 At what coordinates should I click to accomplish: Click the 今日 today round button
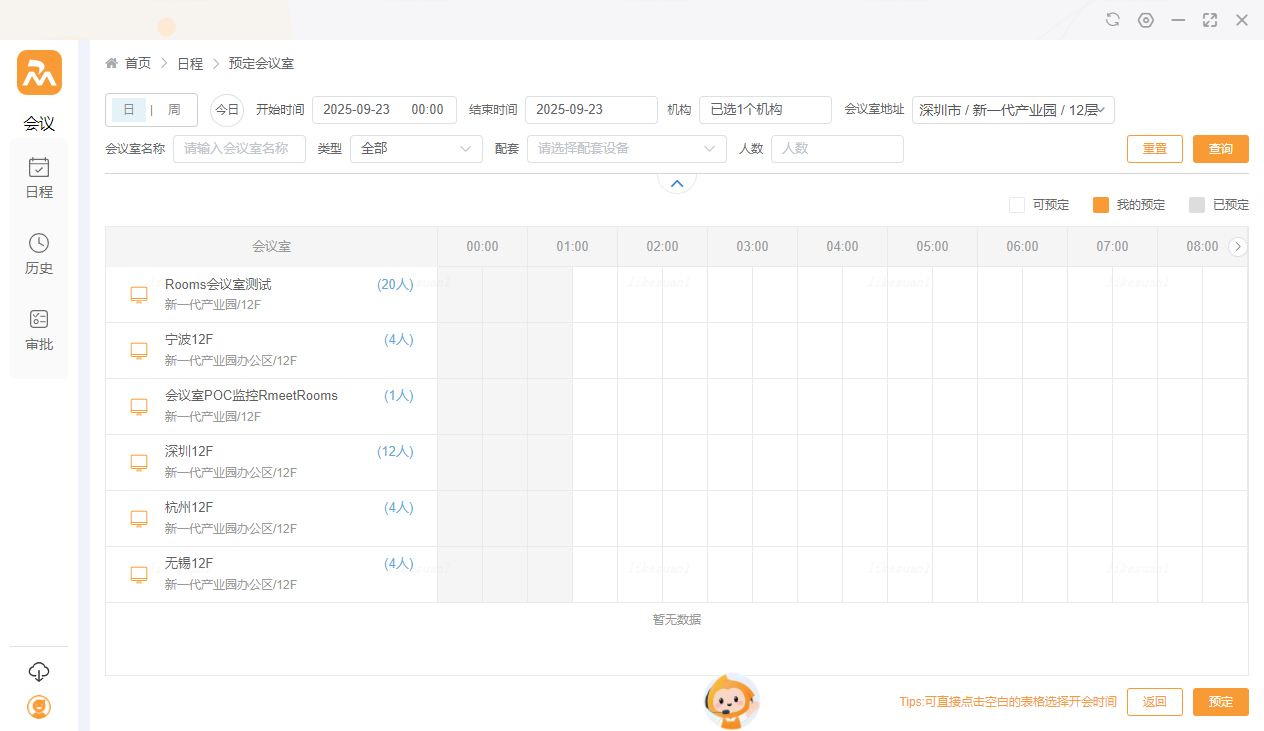click(227, 110)
